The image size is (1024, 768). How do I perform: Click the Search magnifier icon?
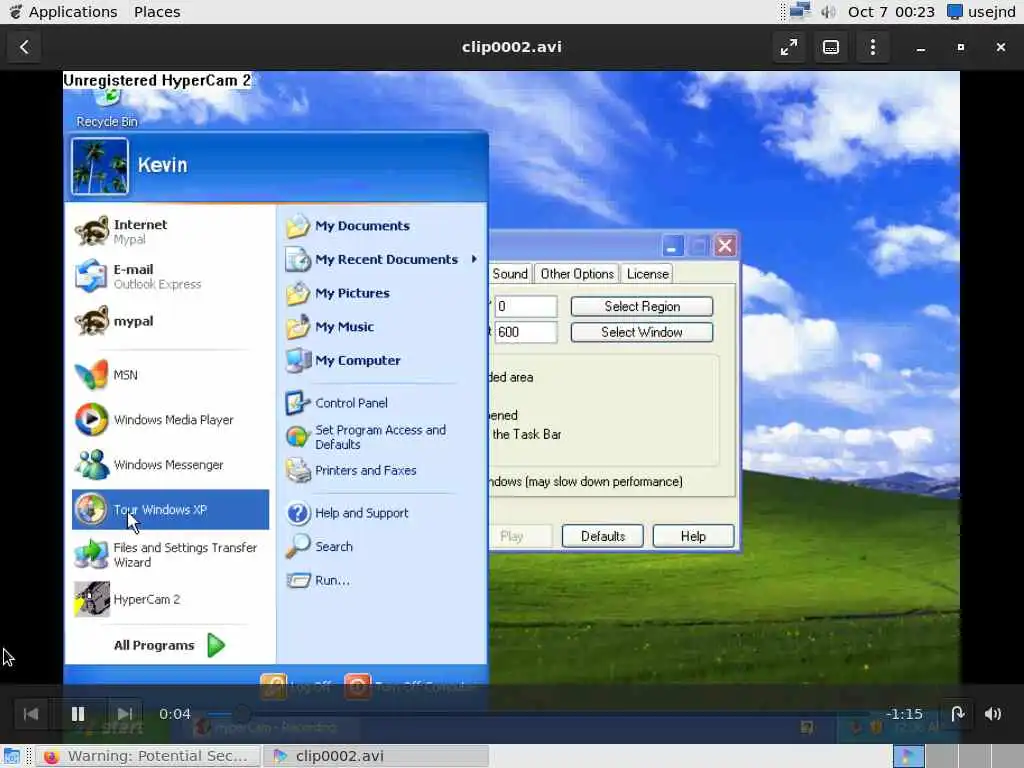(298, 547)
